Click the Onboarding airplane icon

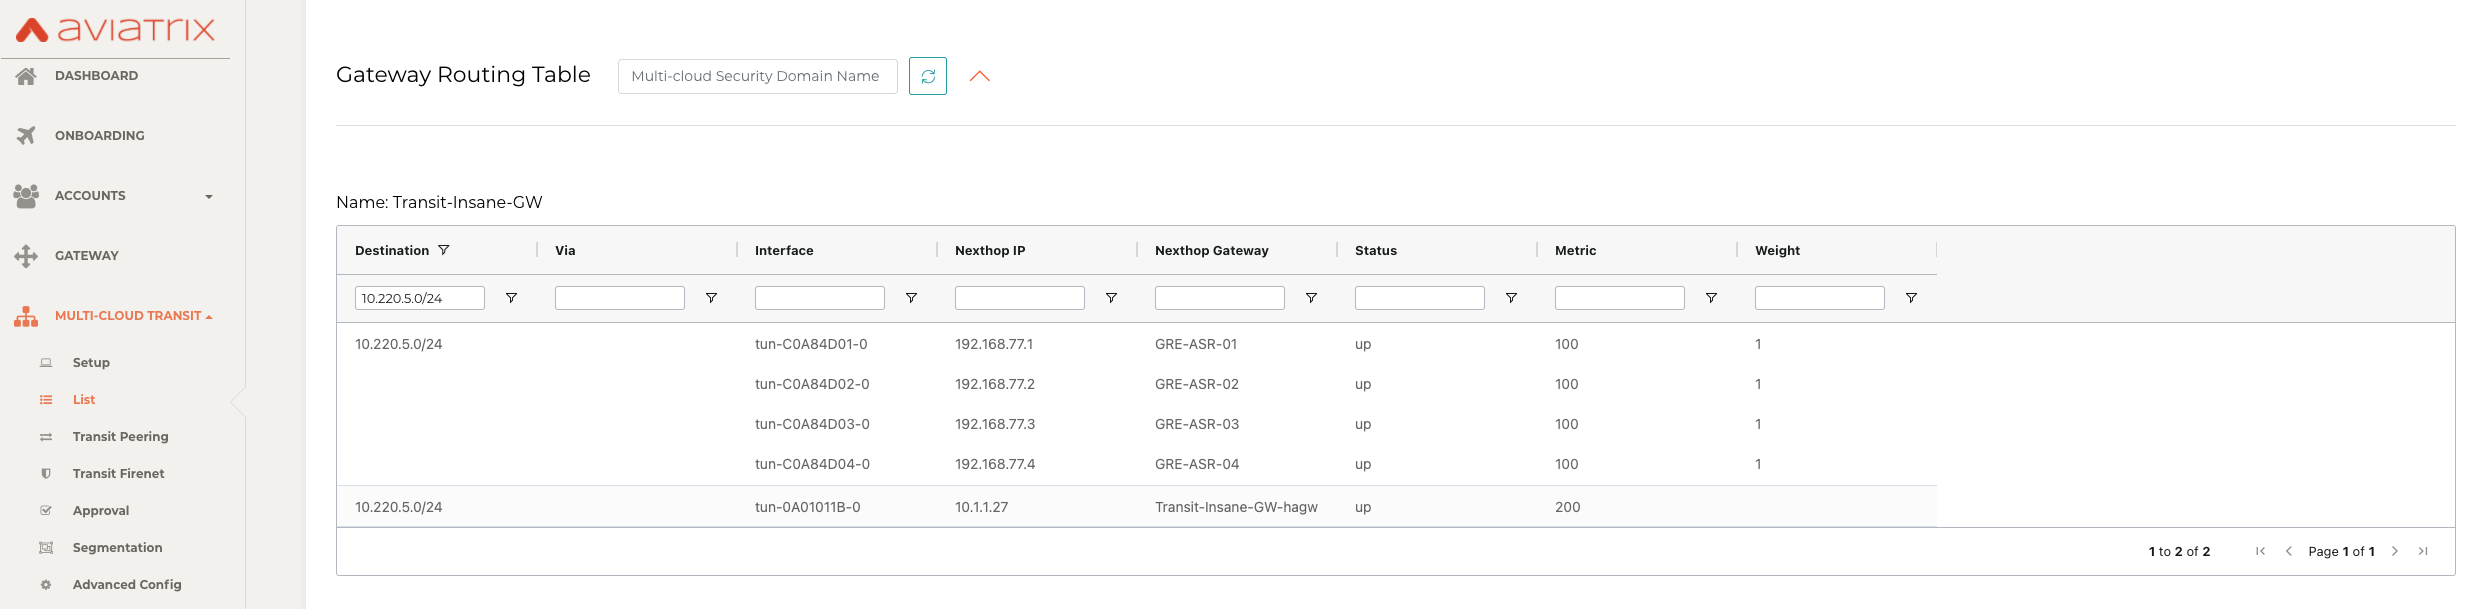[26, 135]
